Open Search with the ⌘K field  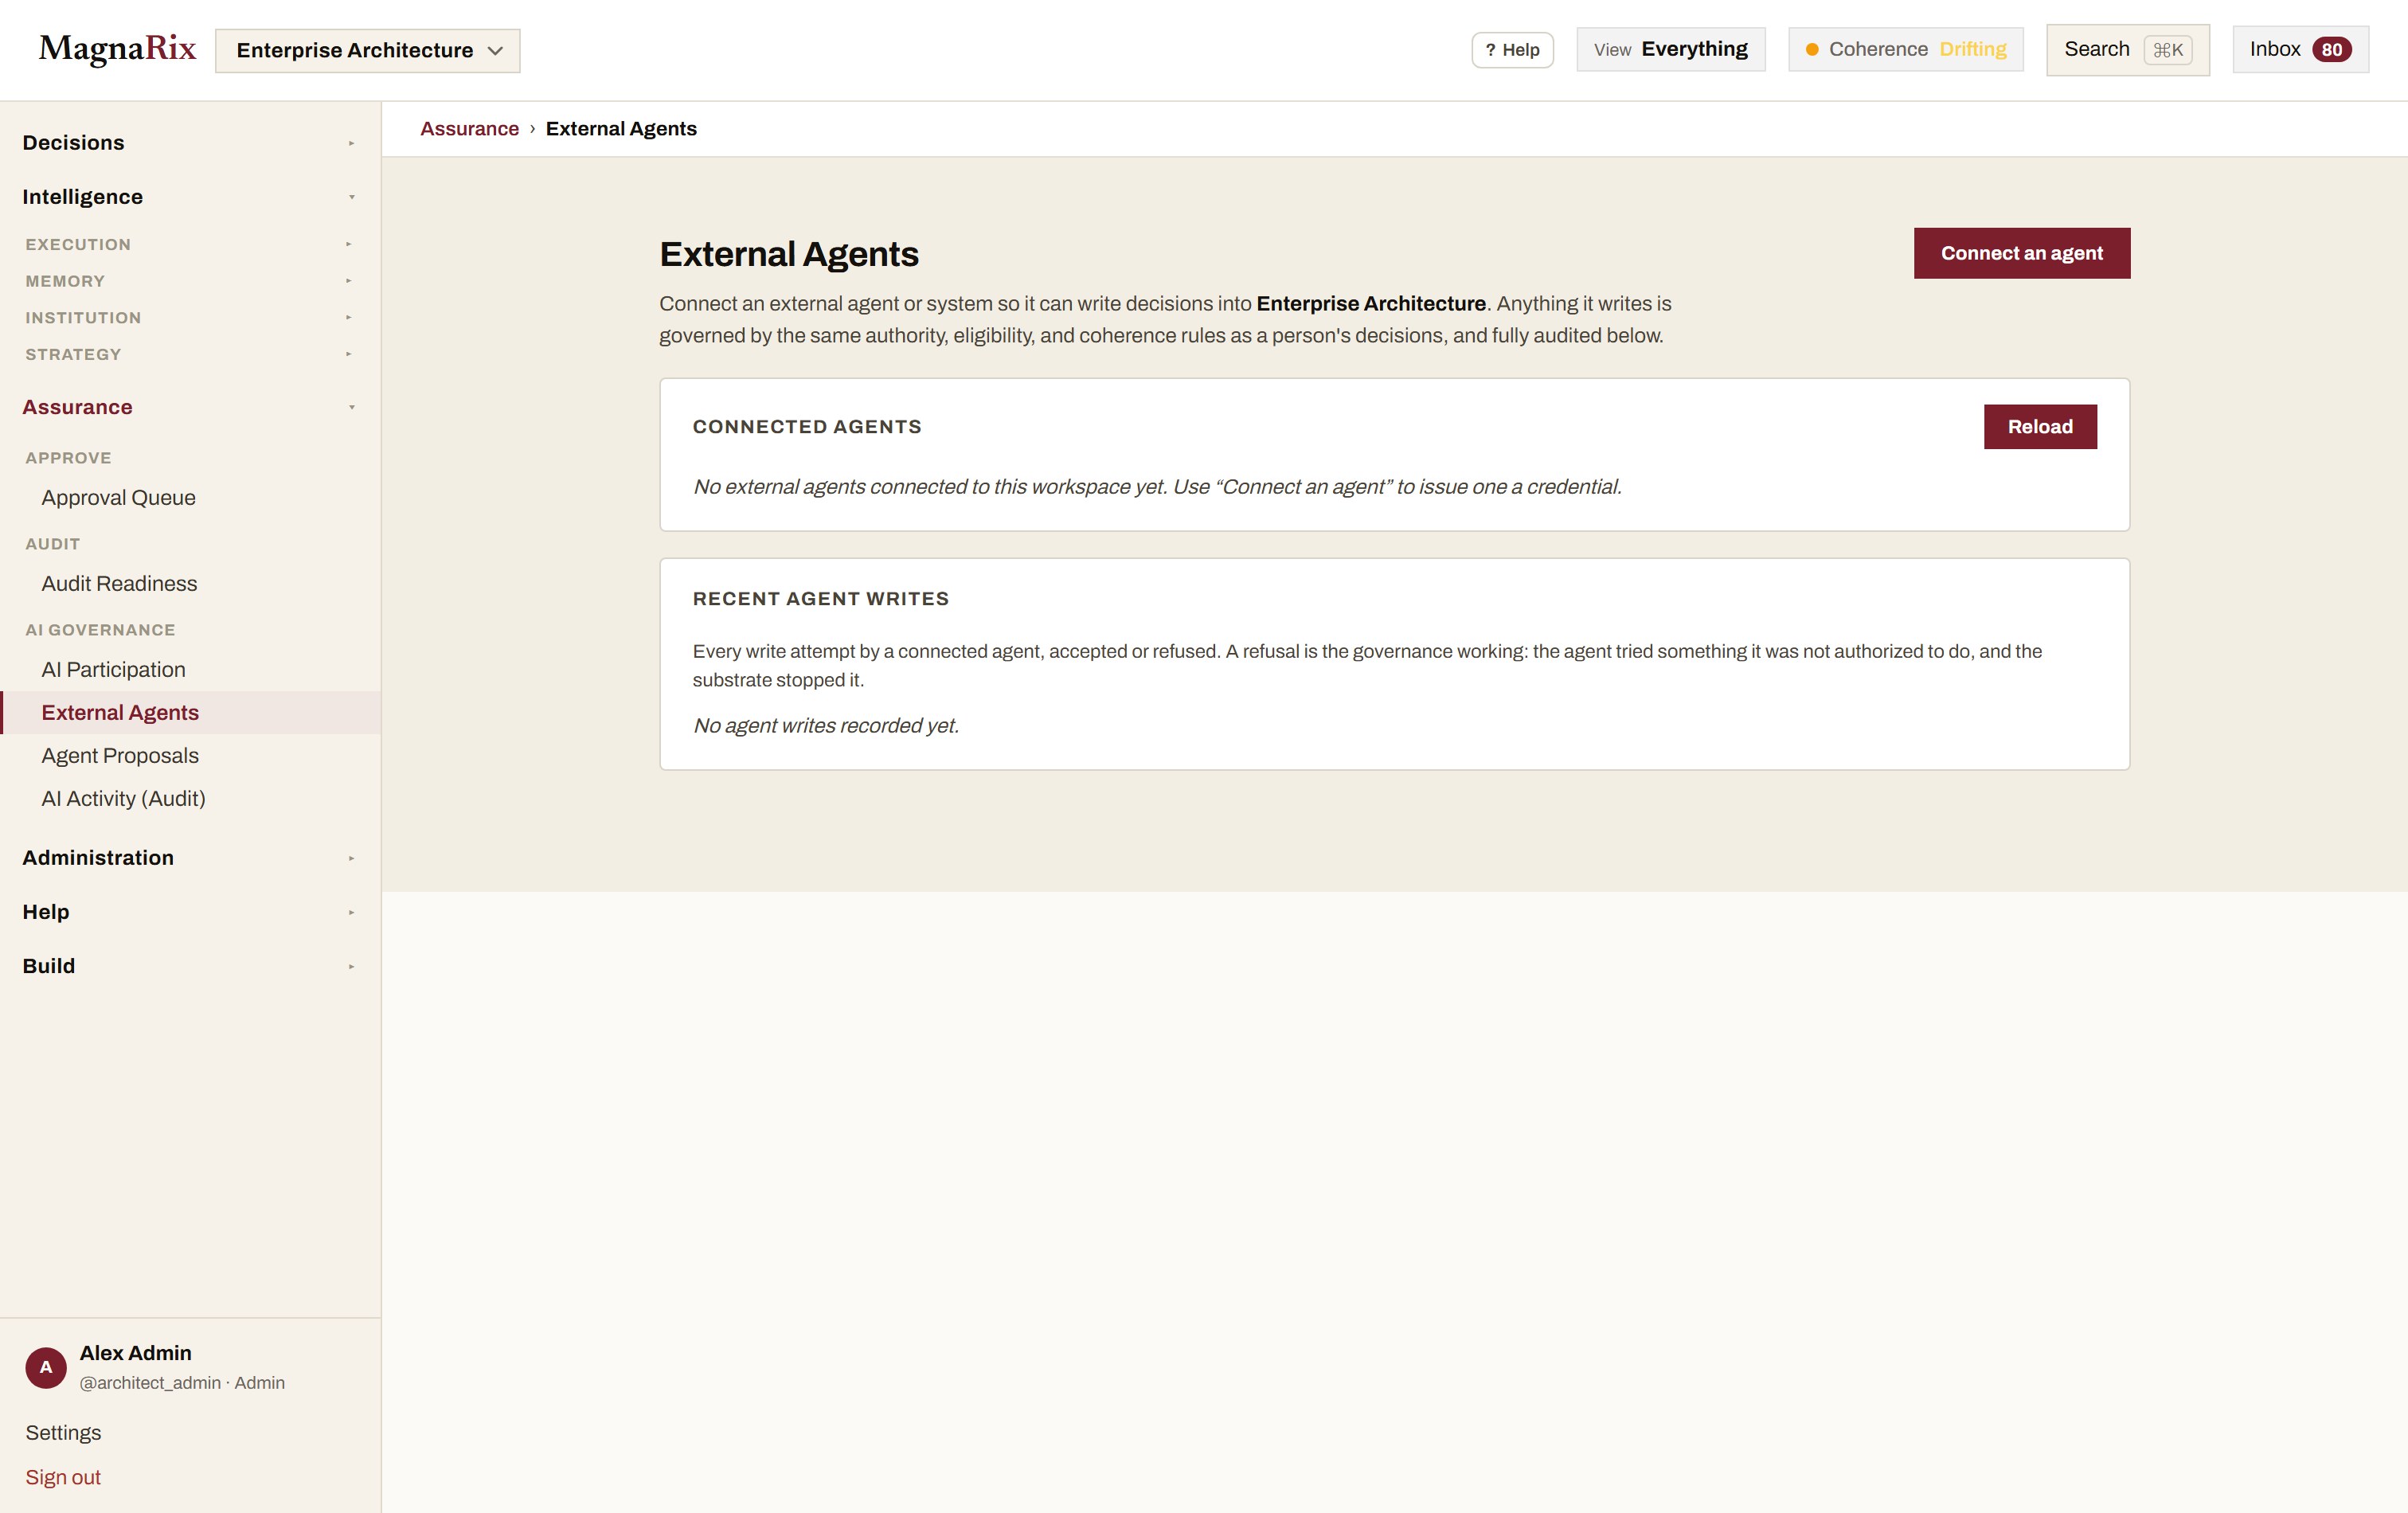[x=2127, y=49]
